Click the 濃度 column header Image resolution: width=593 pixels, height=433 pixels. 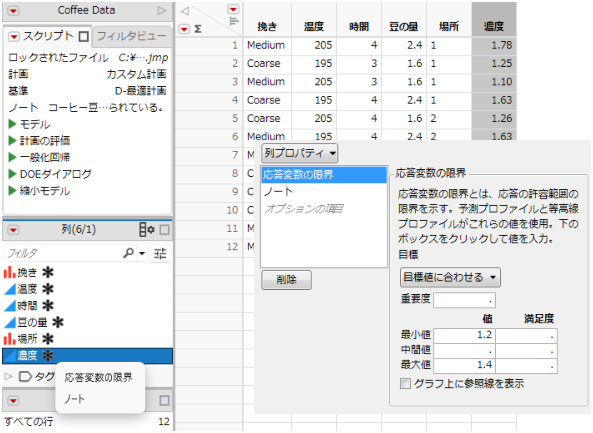[x=494, y=26]
